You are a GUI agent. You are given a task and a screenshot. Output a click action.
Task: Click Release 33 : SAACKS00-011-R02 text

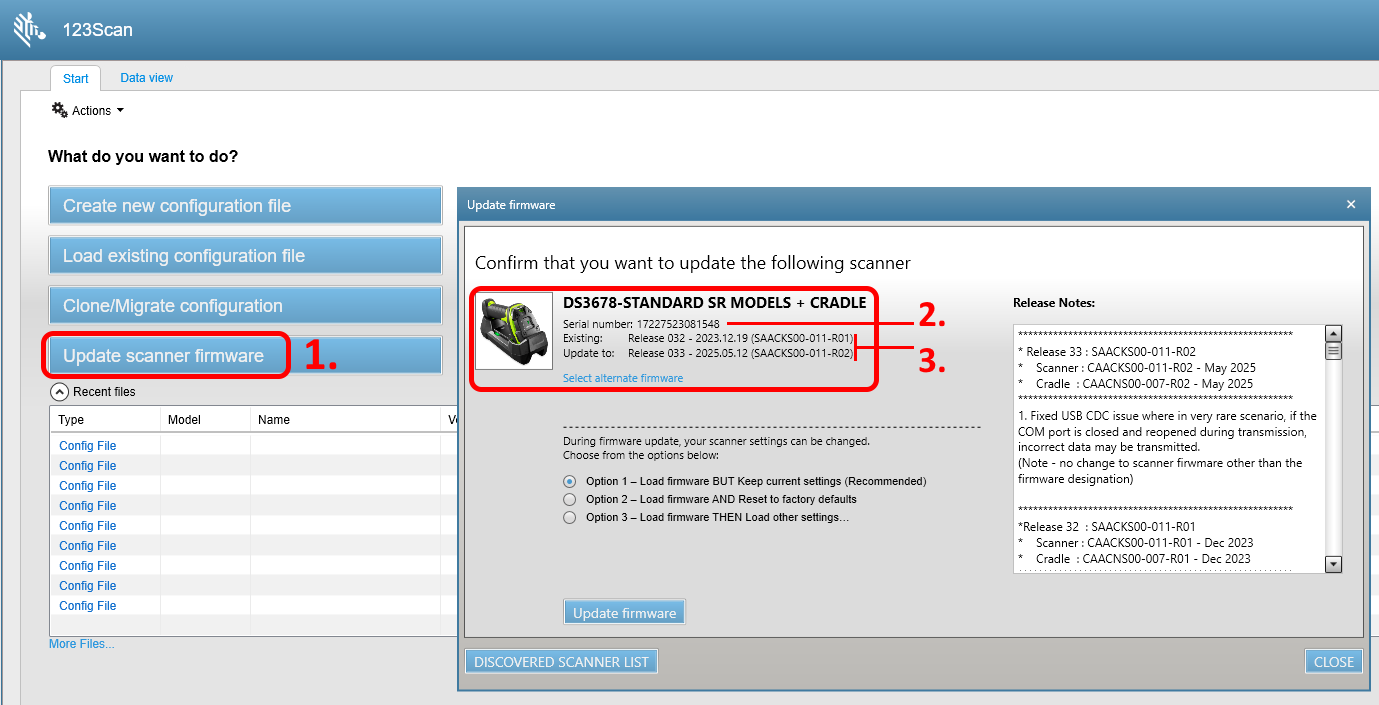pos(1106,351)
